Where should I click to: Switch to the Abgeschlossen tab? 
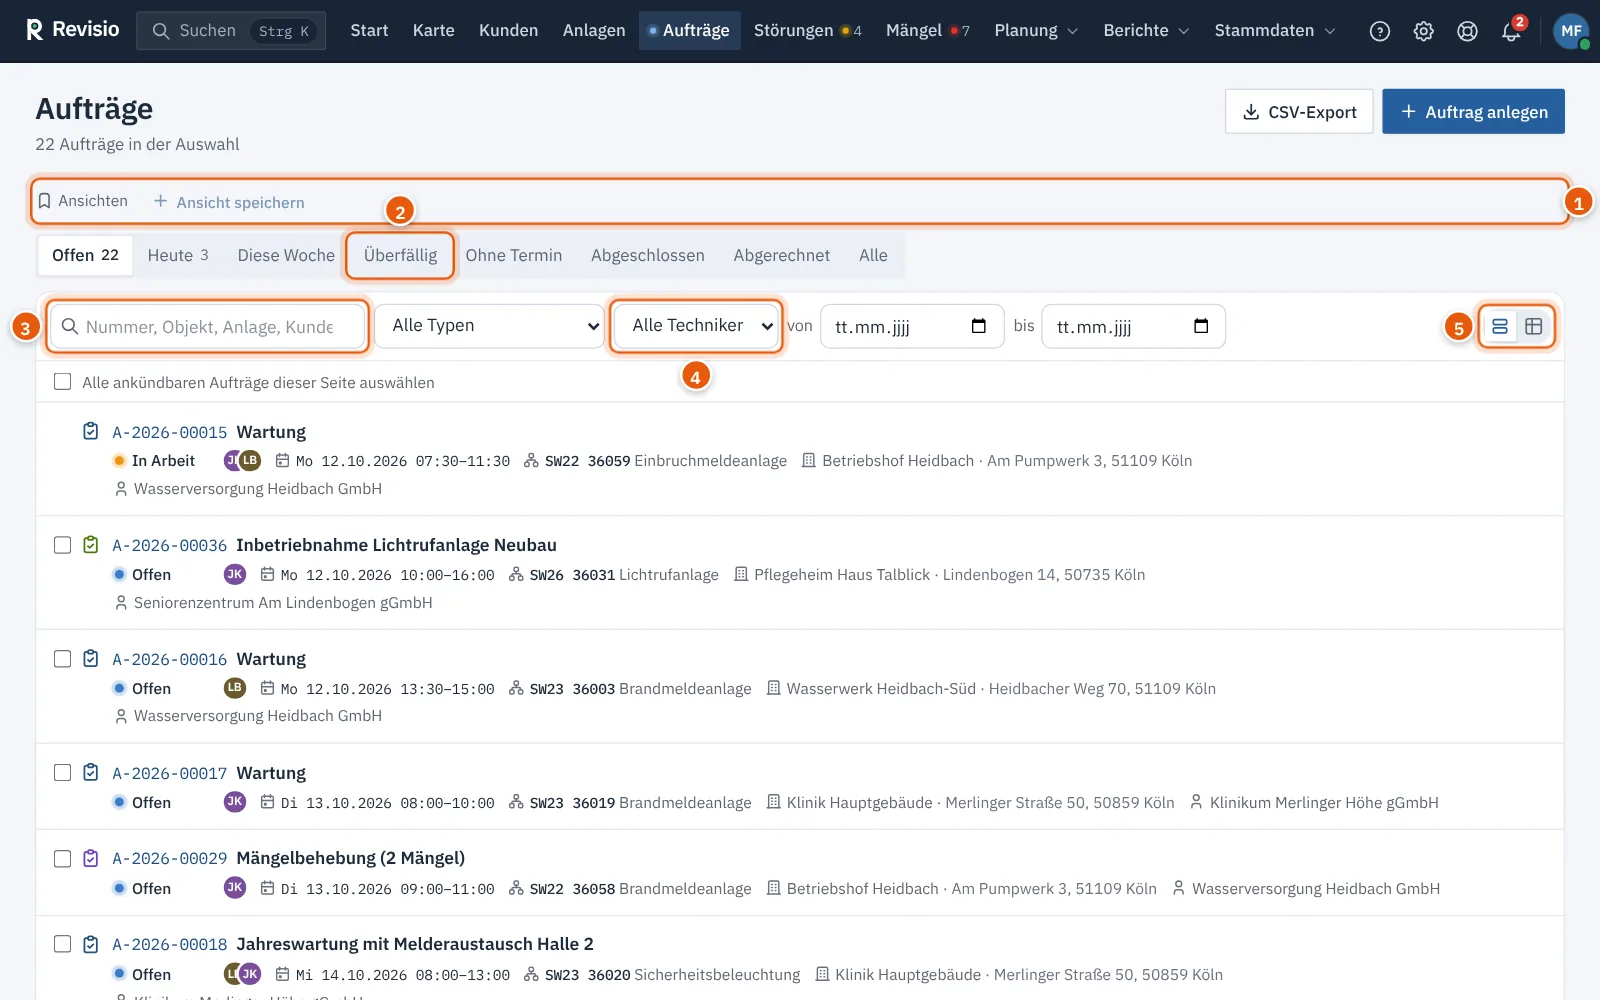click(x=648, y=255)
